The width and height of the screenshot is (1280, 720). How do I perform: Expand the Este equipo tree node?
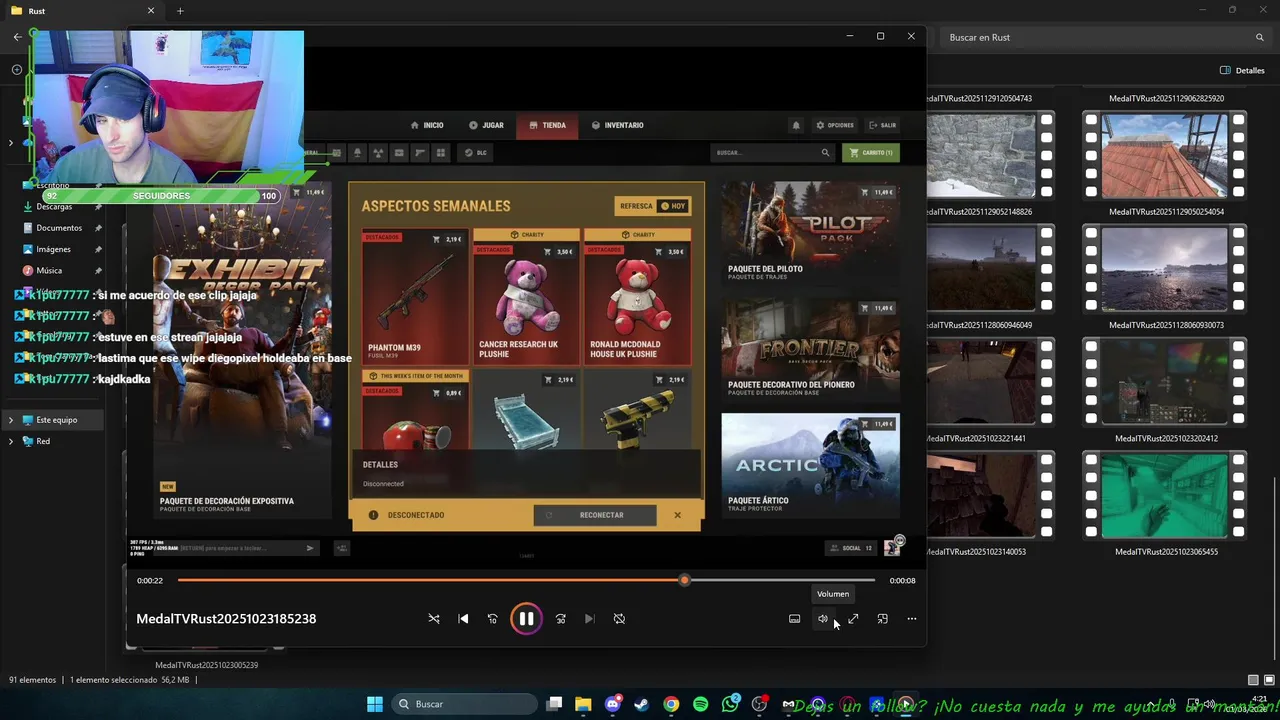click(11, 420)
